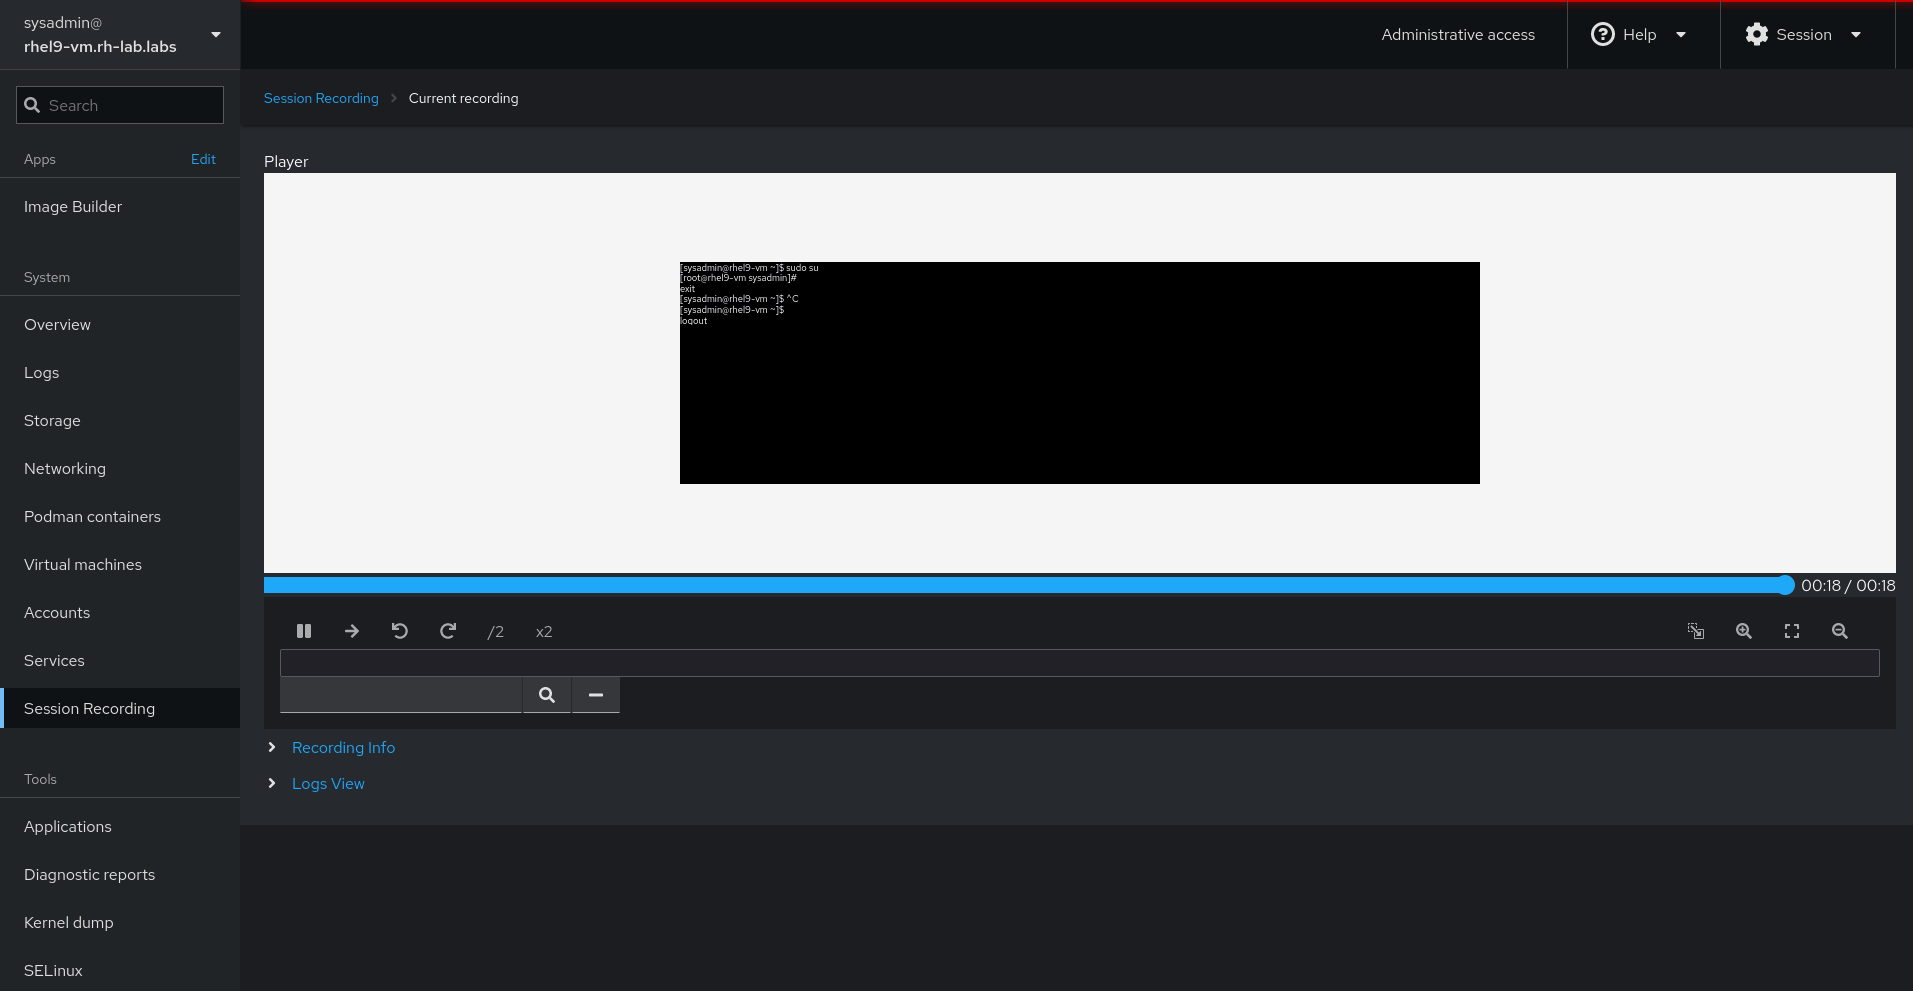Viewport: 1913px width, 991px height.
Task: Click the magnifier search button in player
Action: coord(547,695)
